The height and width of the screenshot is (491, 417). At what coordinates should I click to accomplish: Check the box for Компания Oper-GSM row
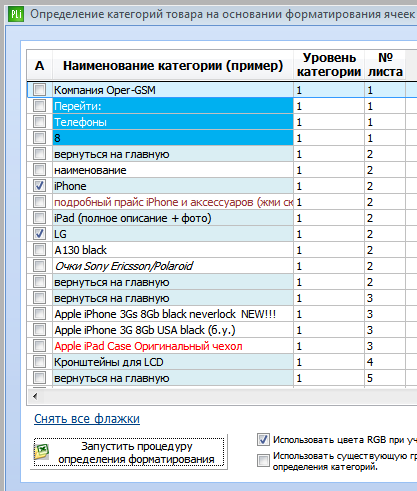point(40,90)
